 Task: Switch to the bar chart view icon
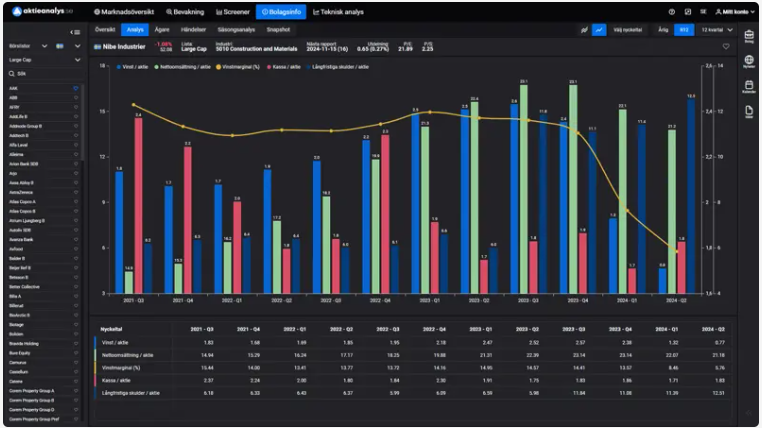click(583, 30)
